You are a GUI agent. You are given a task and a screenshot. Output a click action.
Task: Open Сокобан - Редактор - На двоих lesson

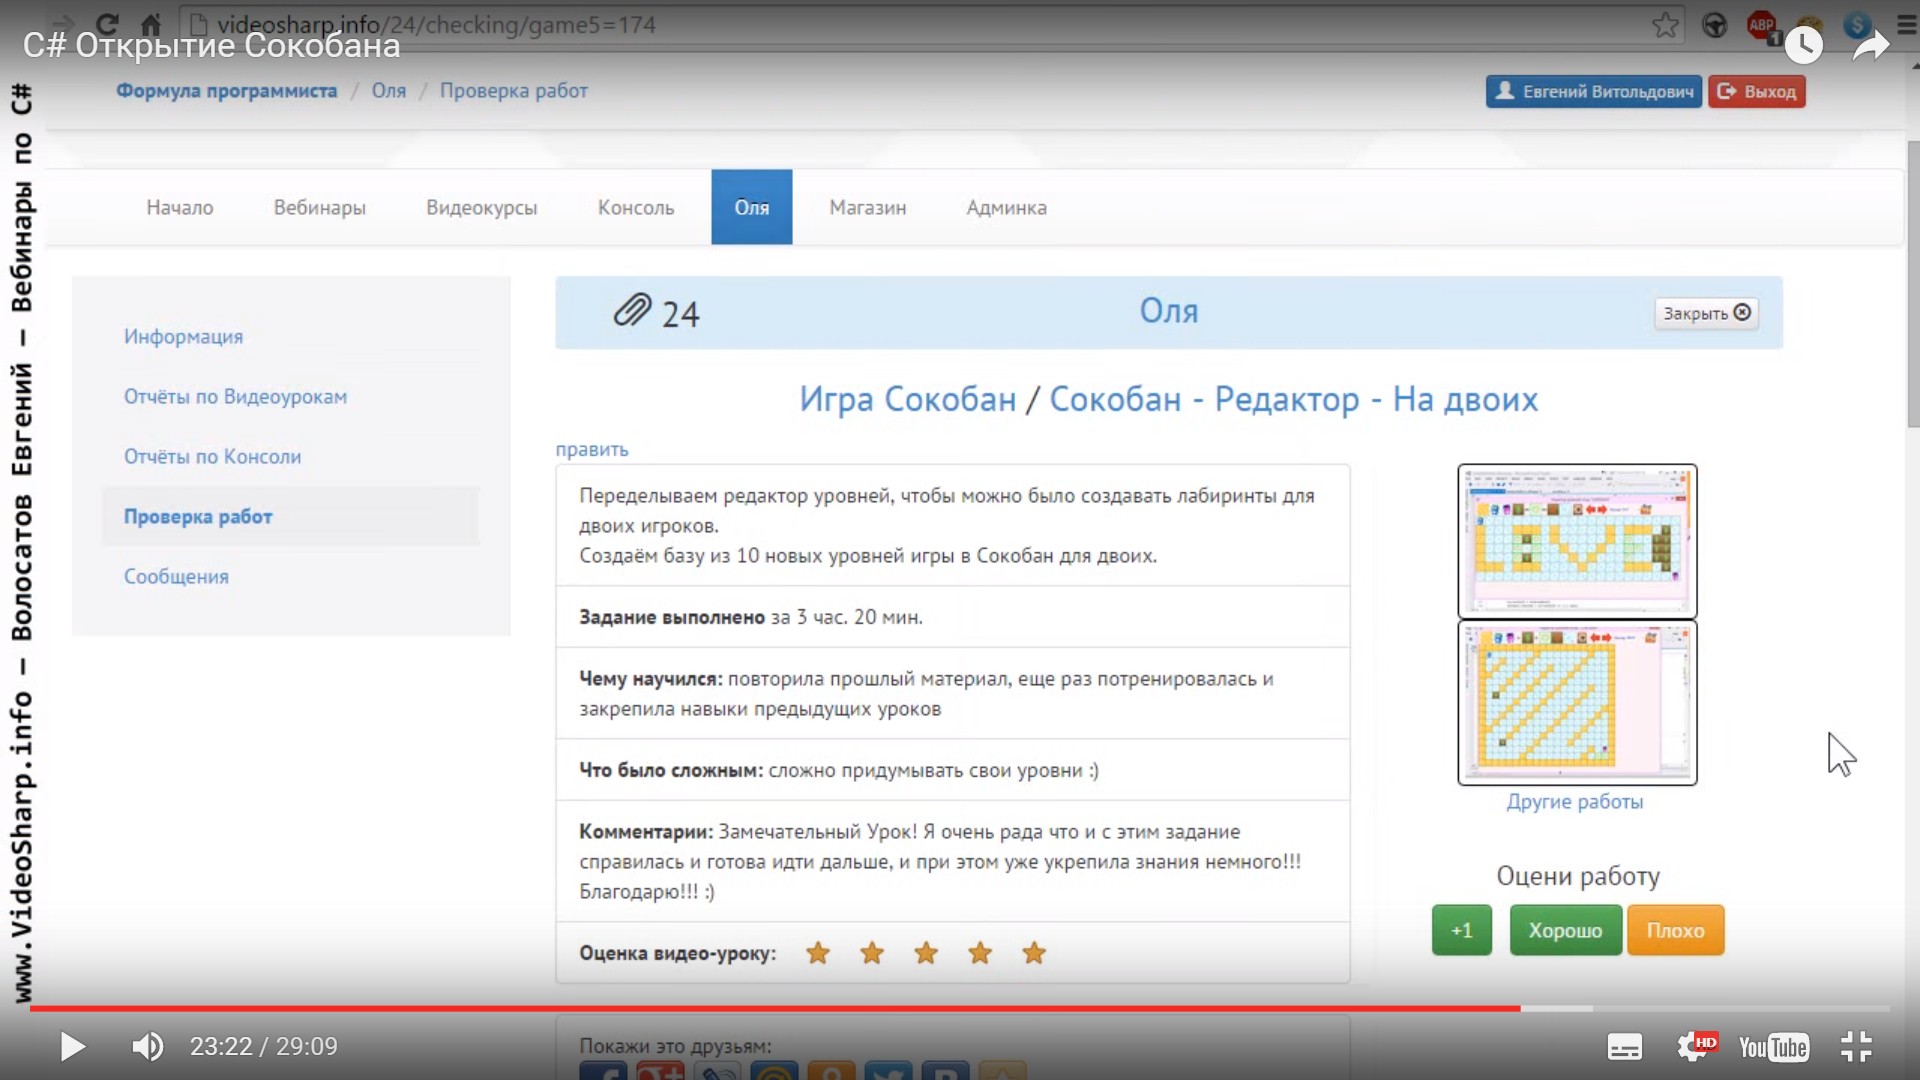click(1294, 399)
